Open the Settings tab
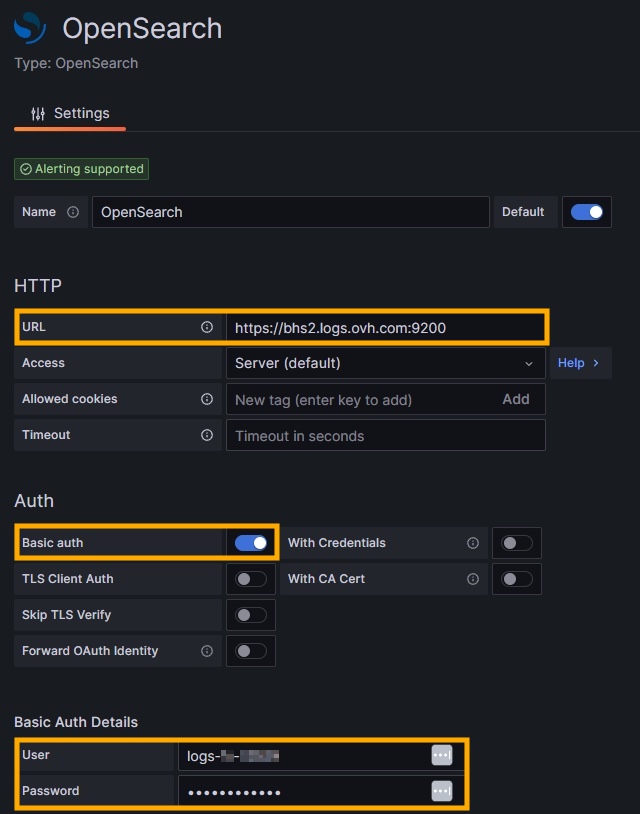The height and width of the screenshot is (814, 640). click(70, 113)
